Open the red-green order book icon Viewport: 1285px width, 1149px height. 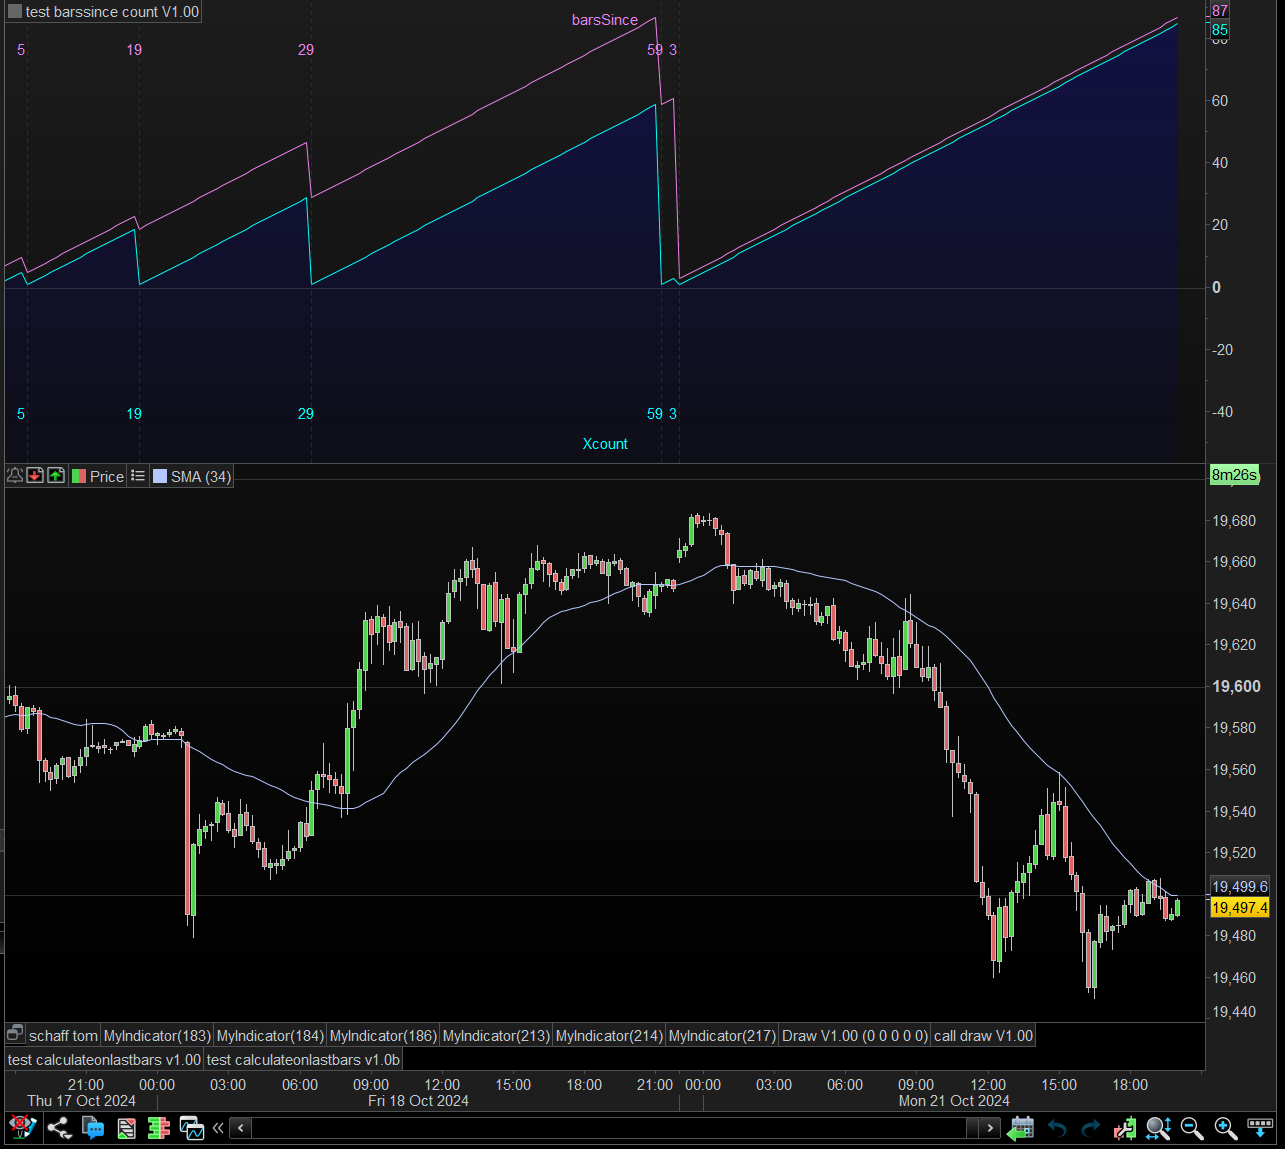(x=159, y=1128)
